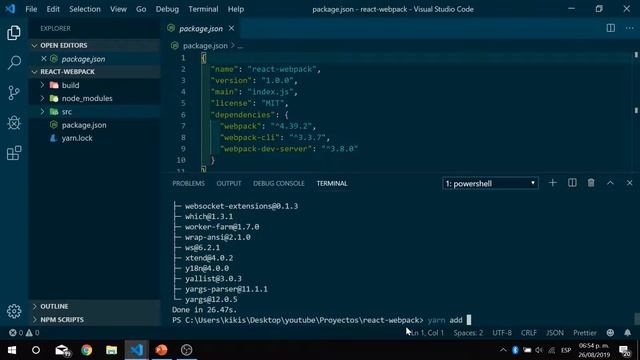The width and height of the screenshot is (640, 360).
Task: Expand the Outline section
Action: tap(95, 306)
